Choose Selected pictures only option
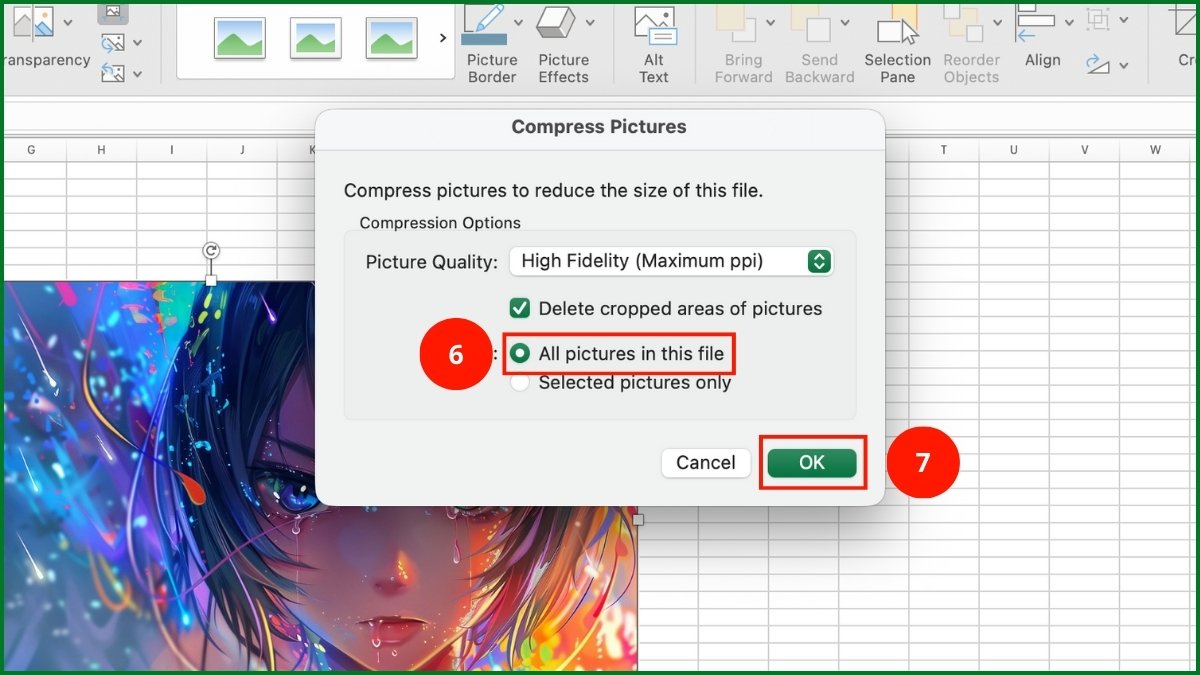 click(x=520, y=382)
